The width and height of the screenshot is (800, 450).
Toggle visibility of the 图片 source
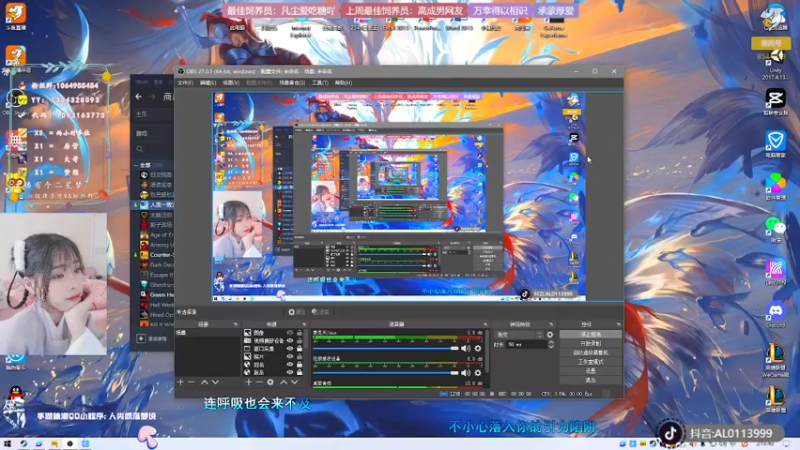click(x=290, y=357)
